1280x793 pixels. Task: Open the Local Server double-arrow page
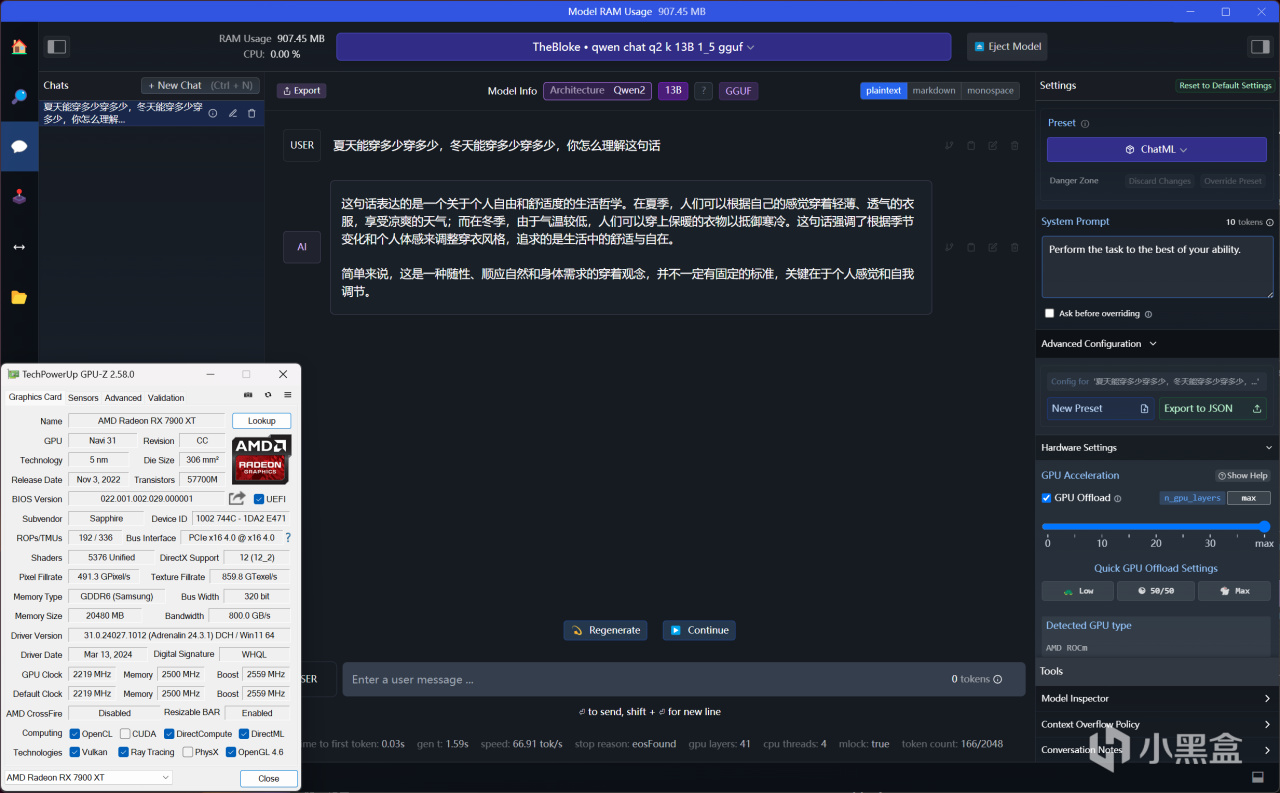point(19,246)
